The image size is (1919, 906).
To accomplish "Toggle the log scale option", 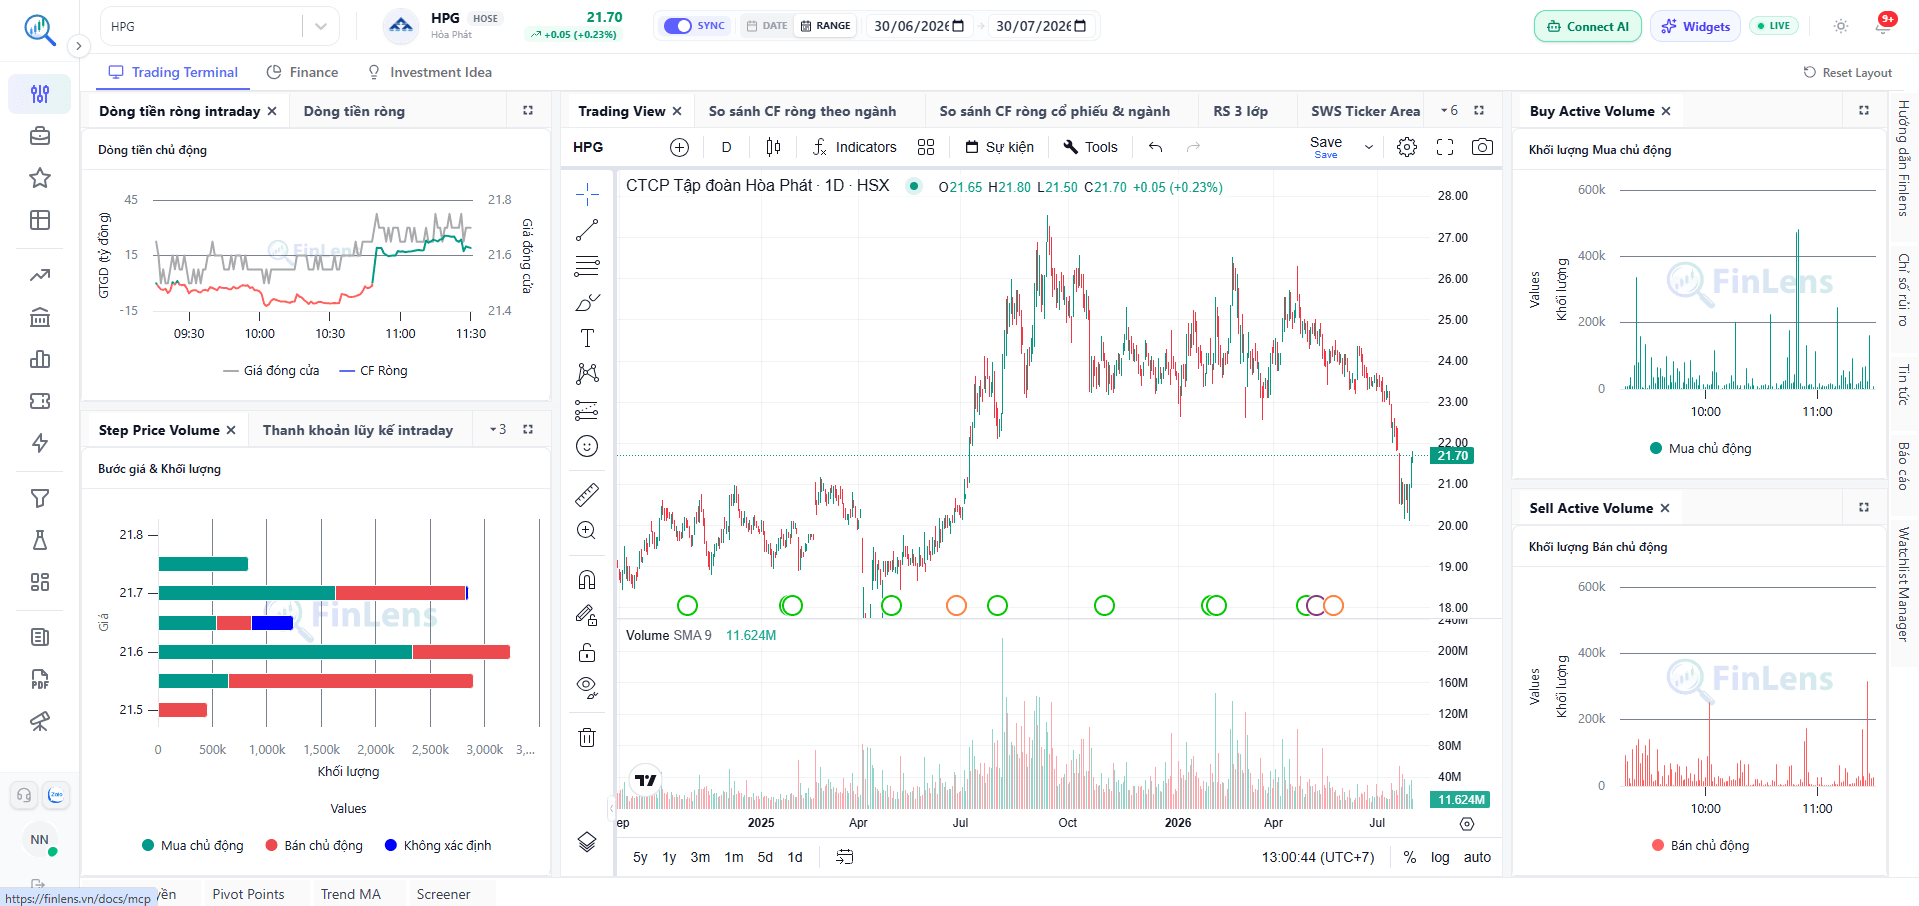I will coord(1440,857).
